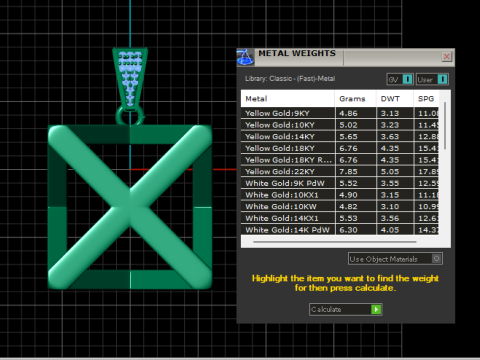The width and height of the screenshot is (480, 360).
Task: Click the Library: Classic (Fast)-Metal label
Action: (290, 79)
